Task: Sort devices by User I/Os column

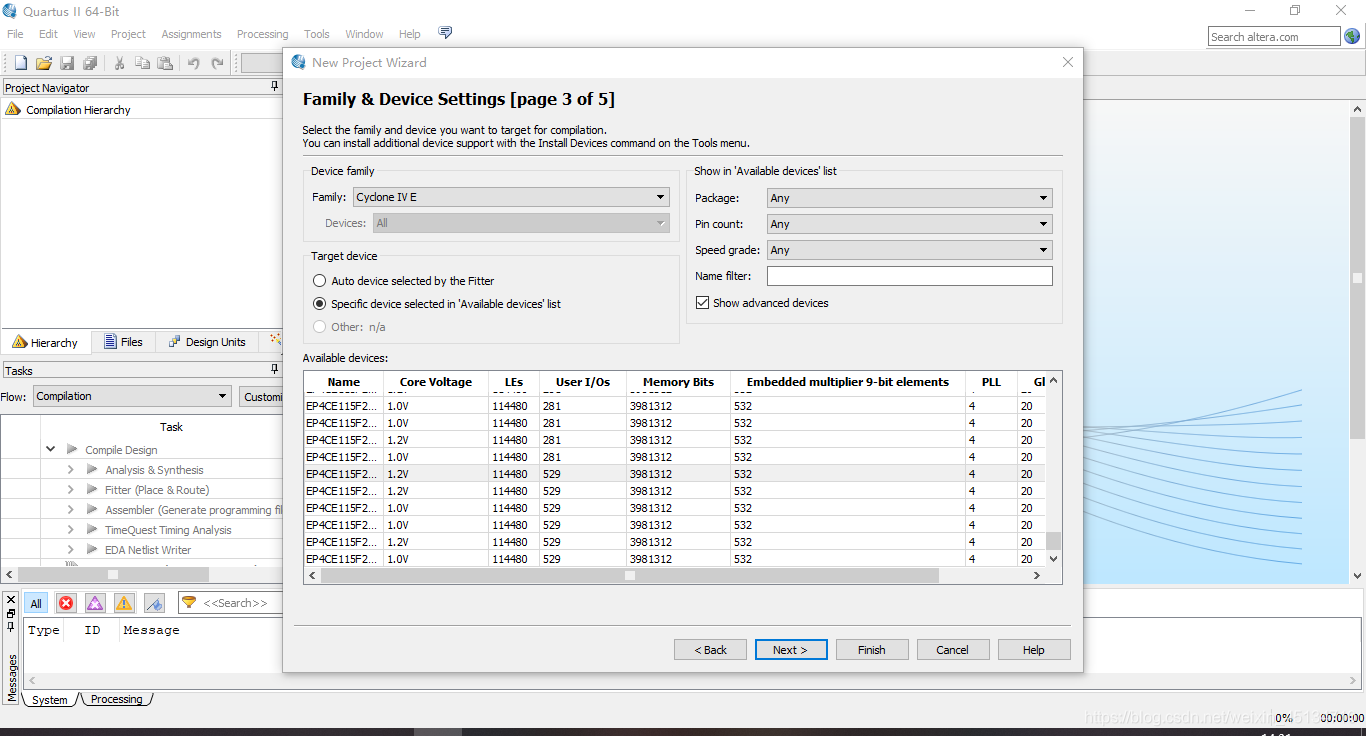Action: click(583, 382)
